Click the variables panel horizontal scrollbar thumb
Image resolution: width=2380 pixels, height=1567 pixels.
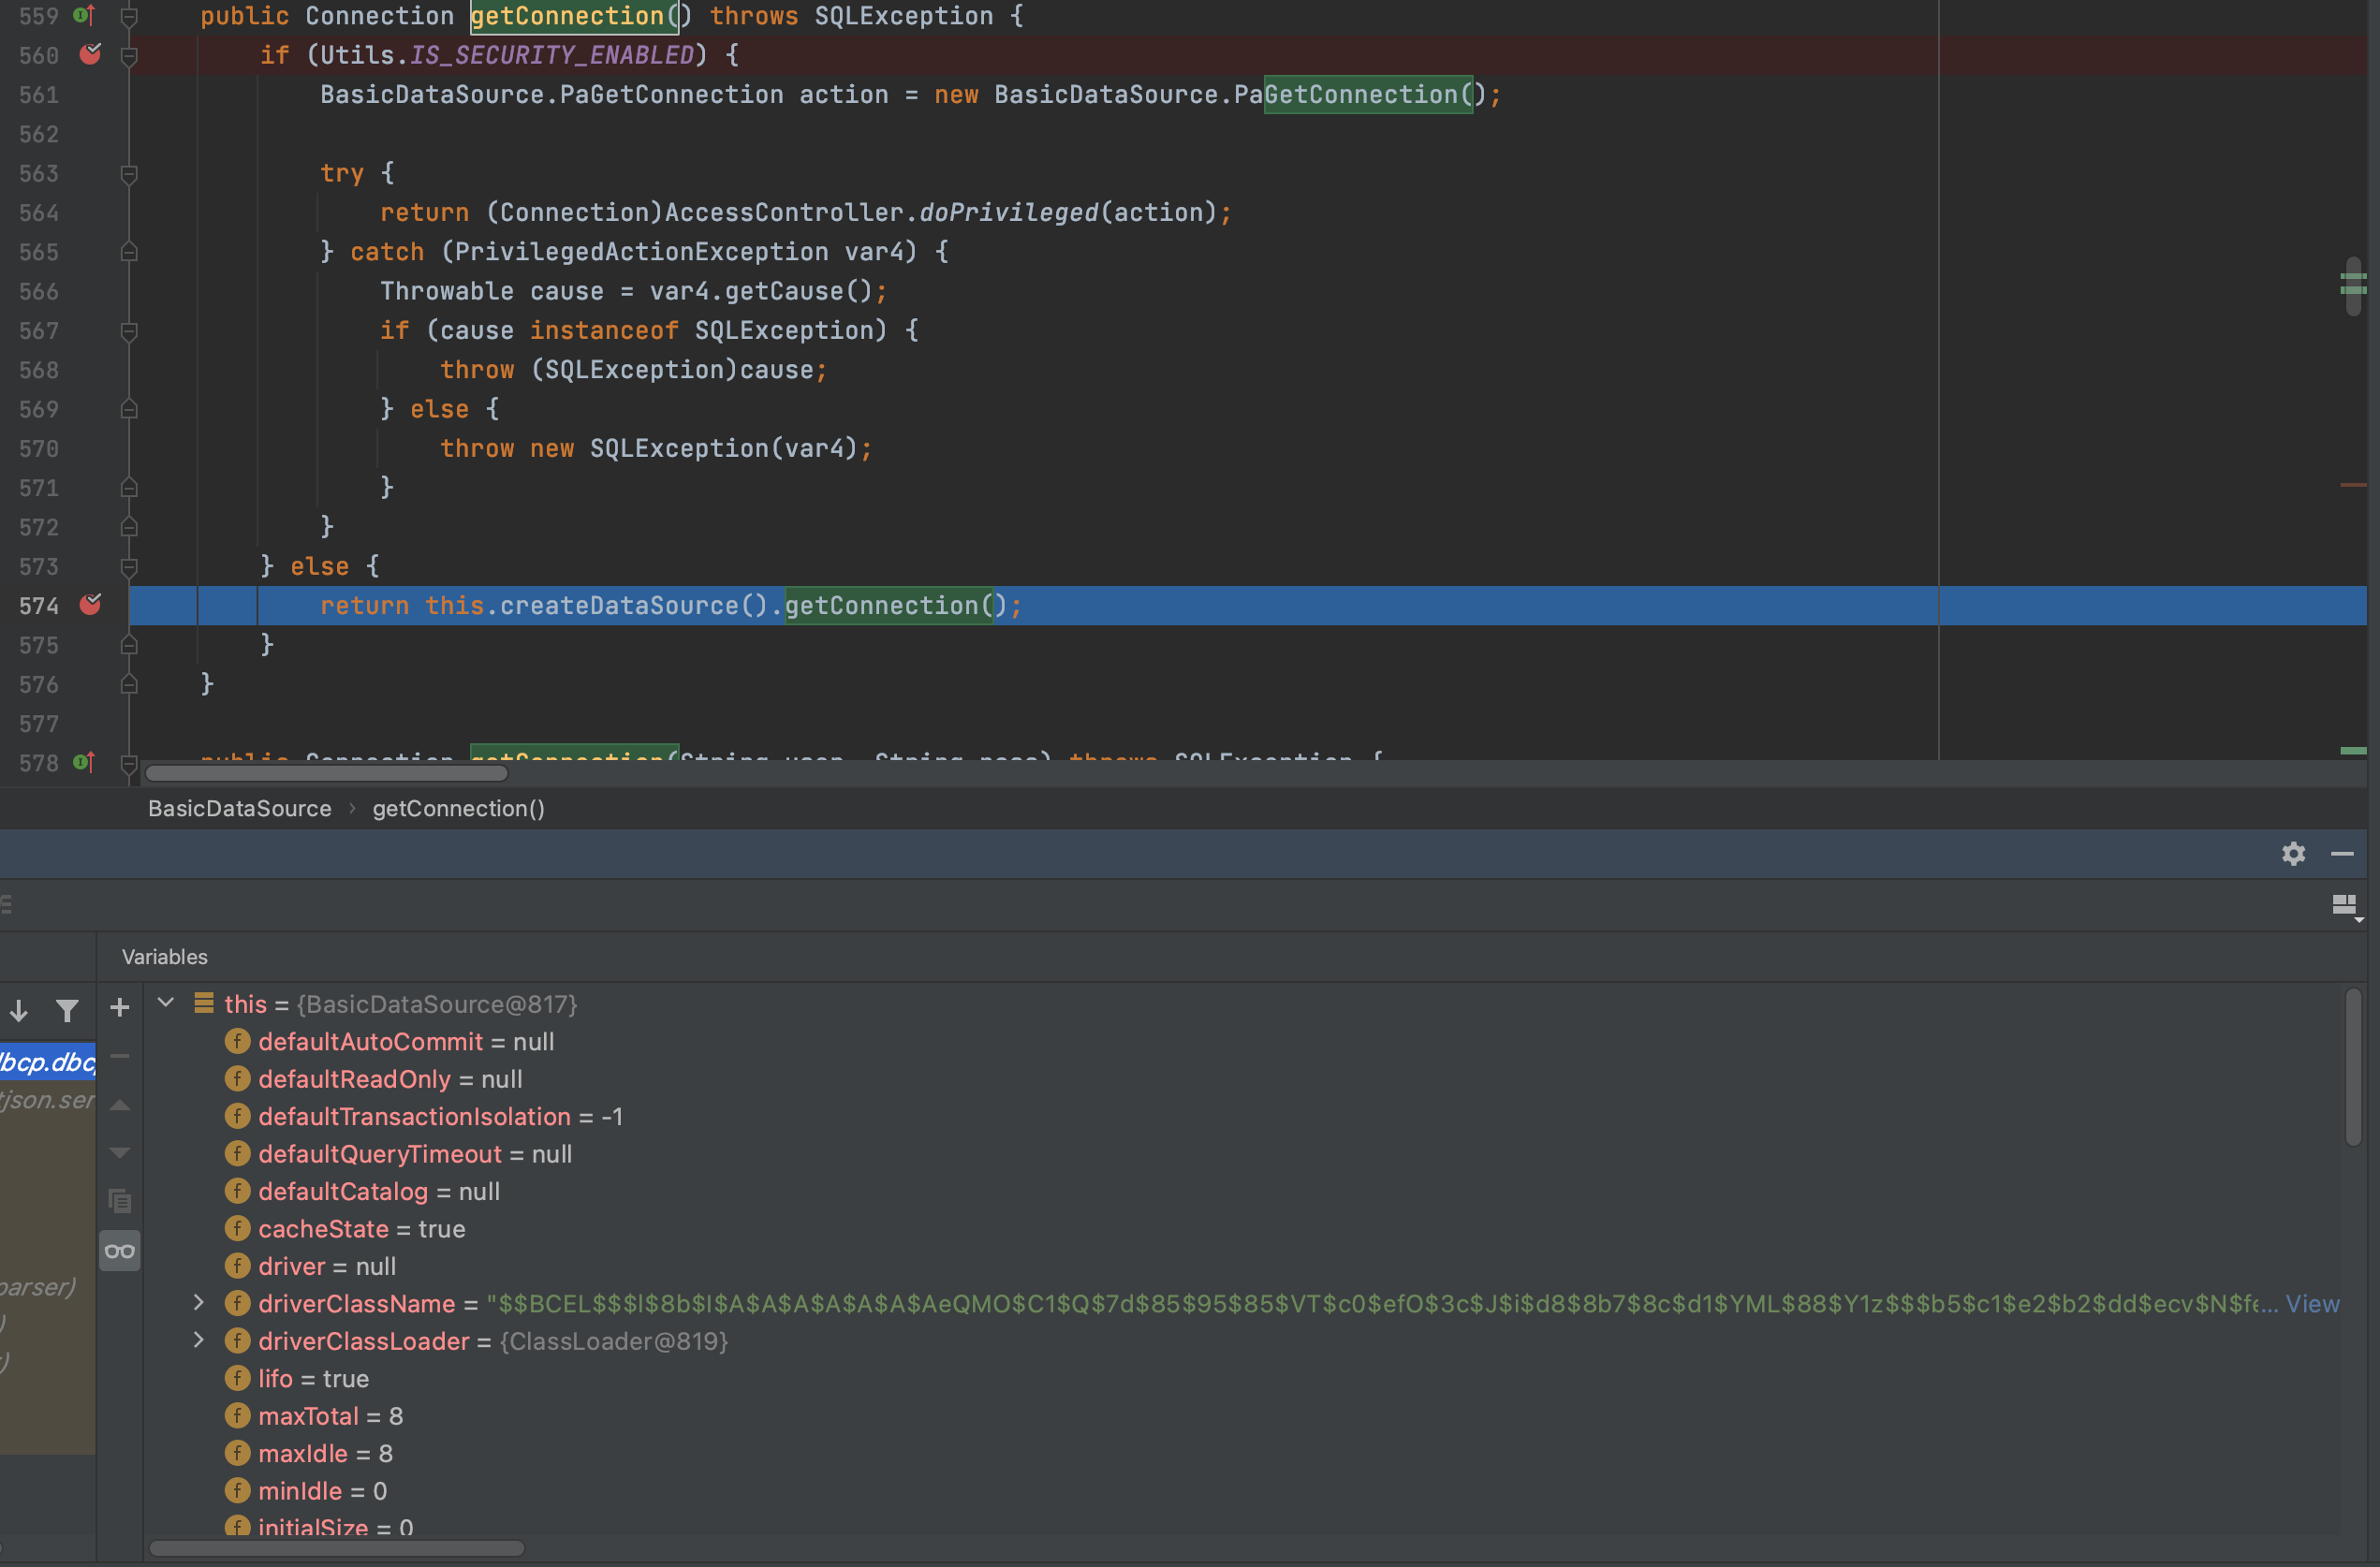(336, 1548)
